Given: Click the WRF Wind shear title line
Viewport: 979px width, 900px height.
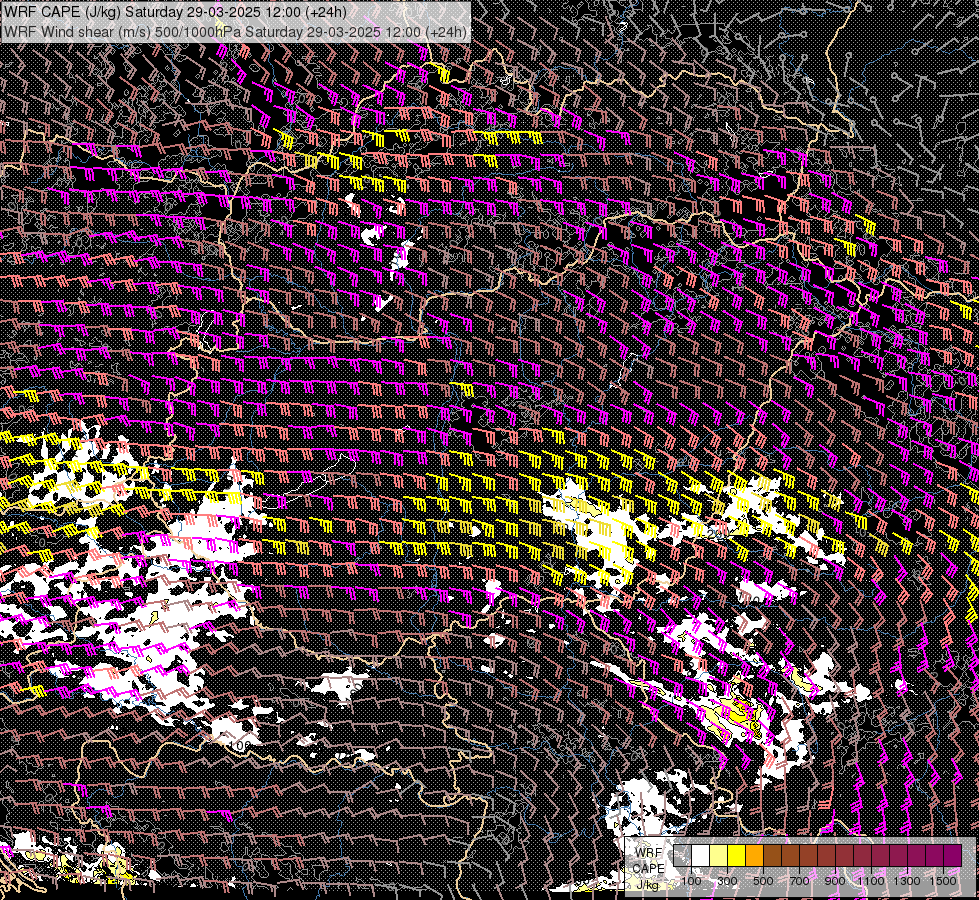Looking at the screenshot, I should click(x=235, y=32).
